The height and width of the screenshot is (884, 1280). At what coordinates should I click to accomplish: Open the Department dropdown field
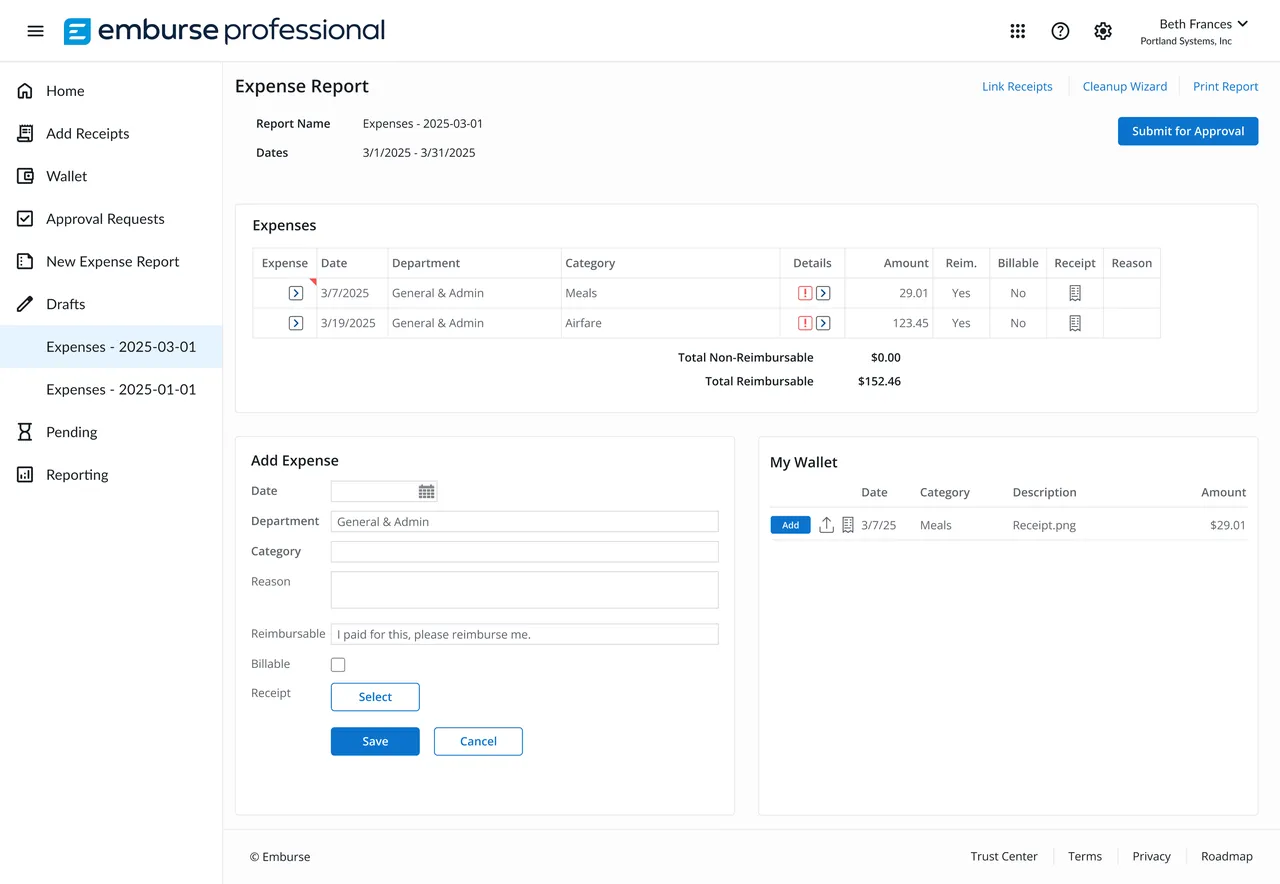pyautogui.click(x=524, y=521)
